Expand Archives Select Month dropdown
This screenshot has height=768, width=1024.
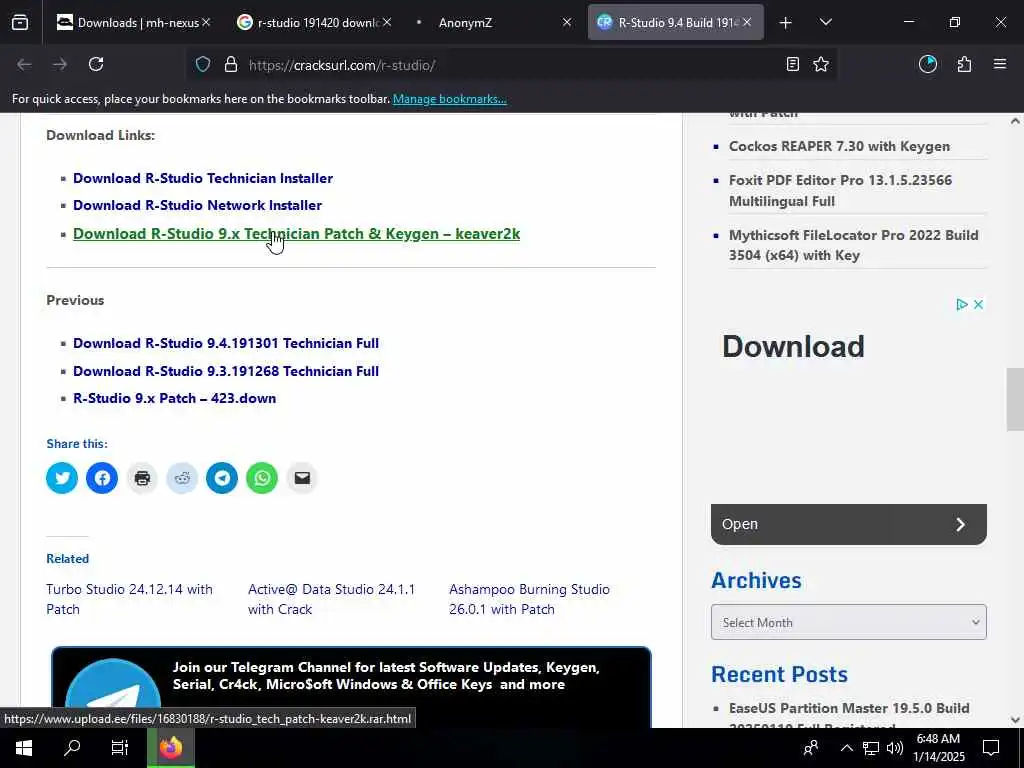pyautogui.click(x=848, y=622)
